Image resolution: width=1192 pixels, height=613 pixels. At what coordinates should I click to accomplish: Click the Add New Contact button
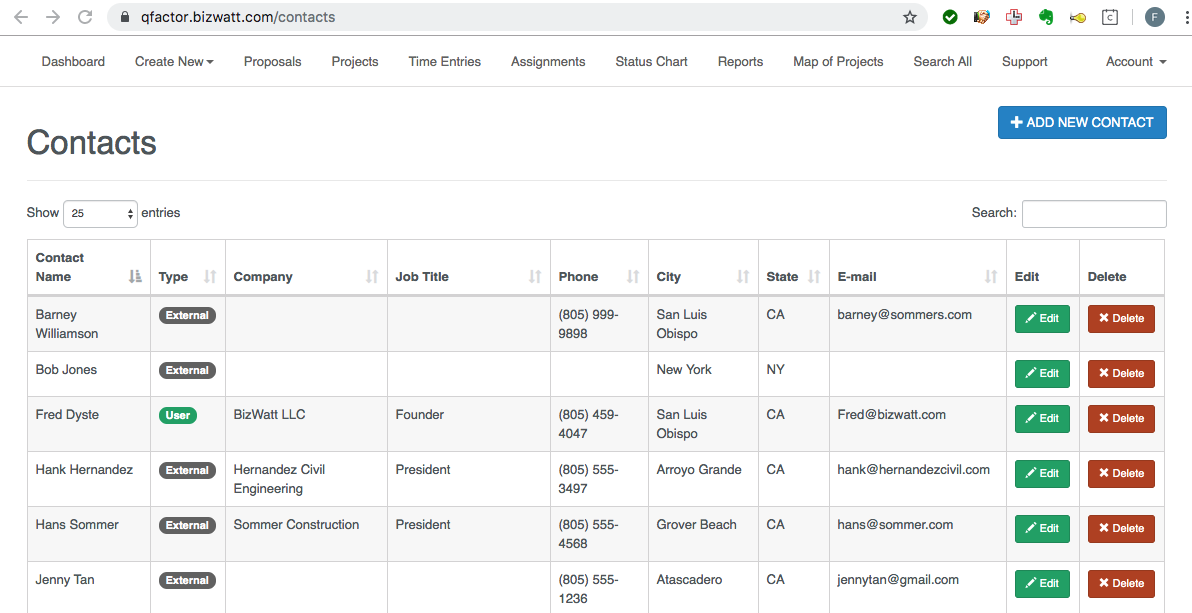[x=1082, y=122]
